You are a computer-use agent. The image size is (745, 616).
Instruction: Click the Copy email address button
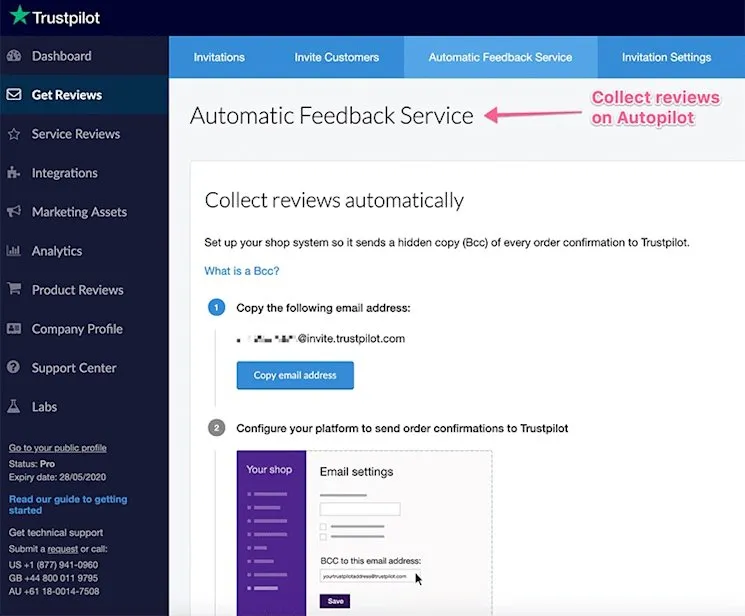[x=295, y=375]
